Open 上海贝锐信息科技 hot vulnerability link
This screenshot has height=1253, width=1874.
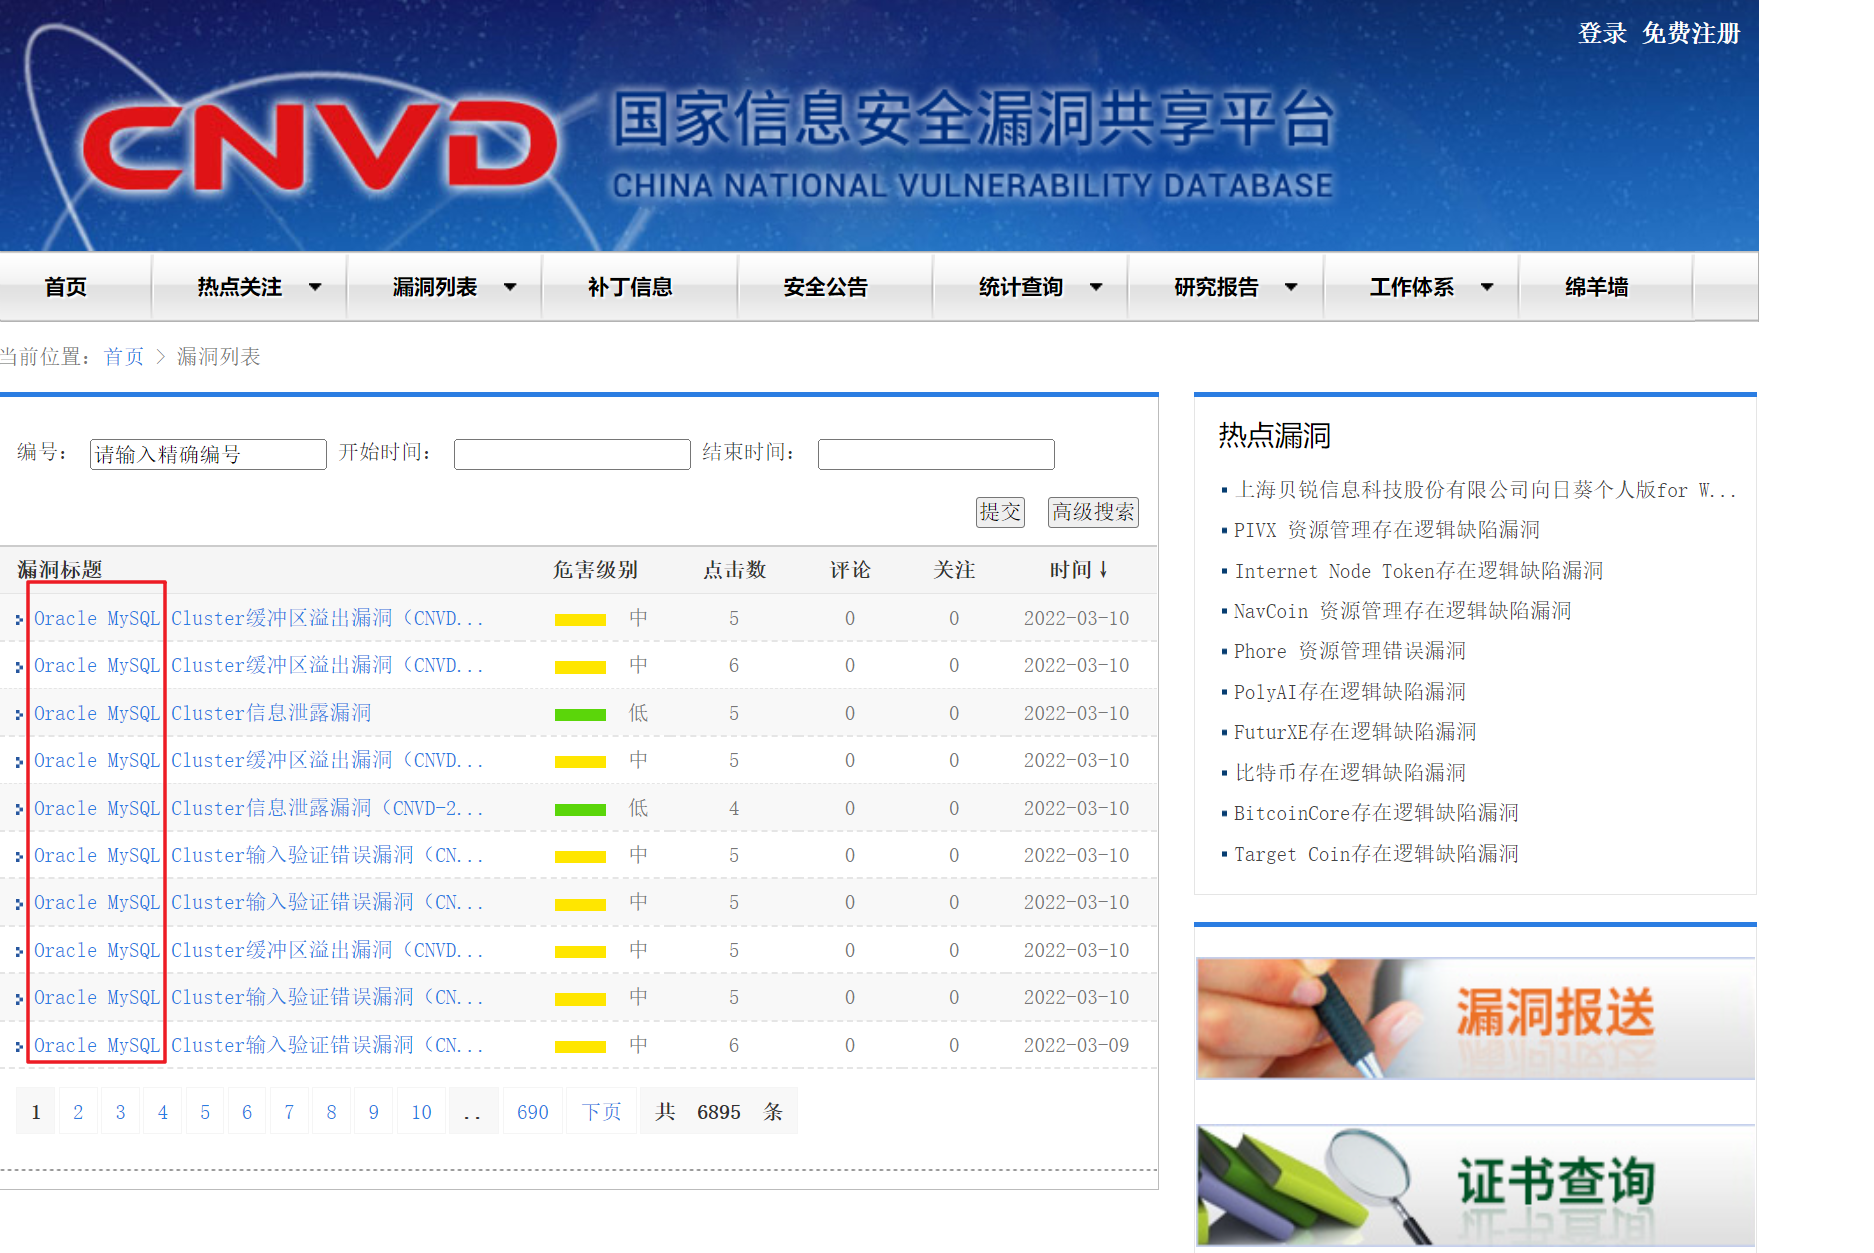point(1485,490)
